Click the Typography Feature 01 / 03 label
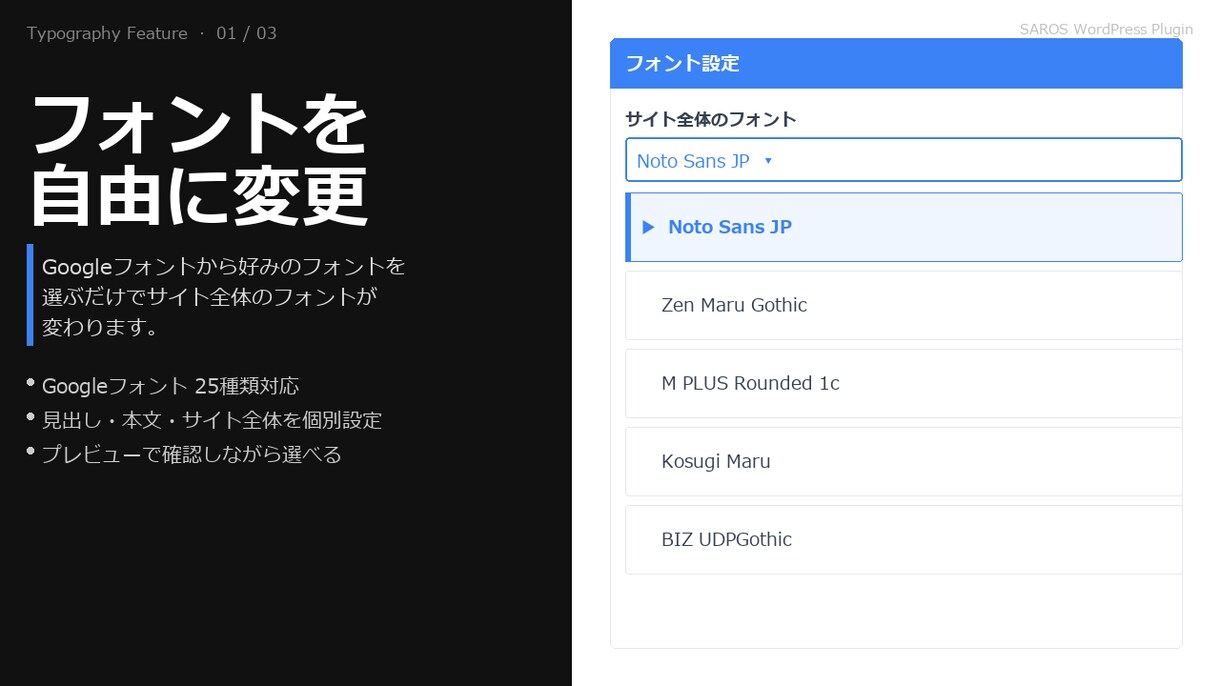Image resolution: width=1220 pixels, height=686 pixels. (x=152, y=33)
